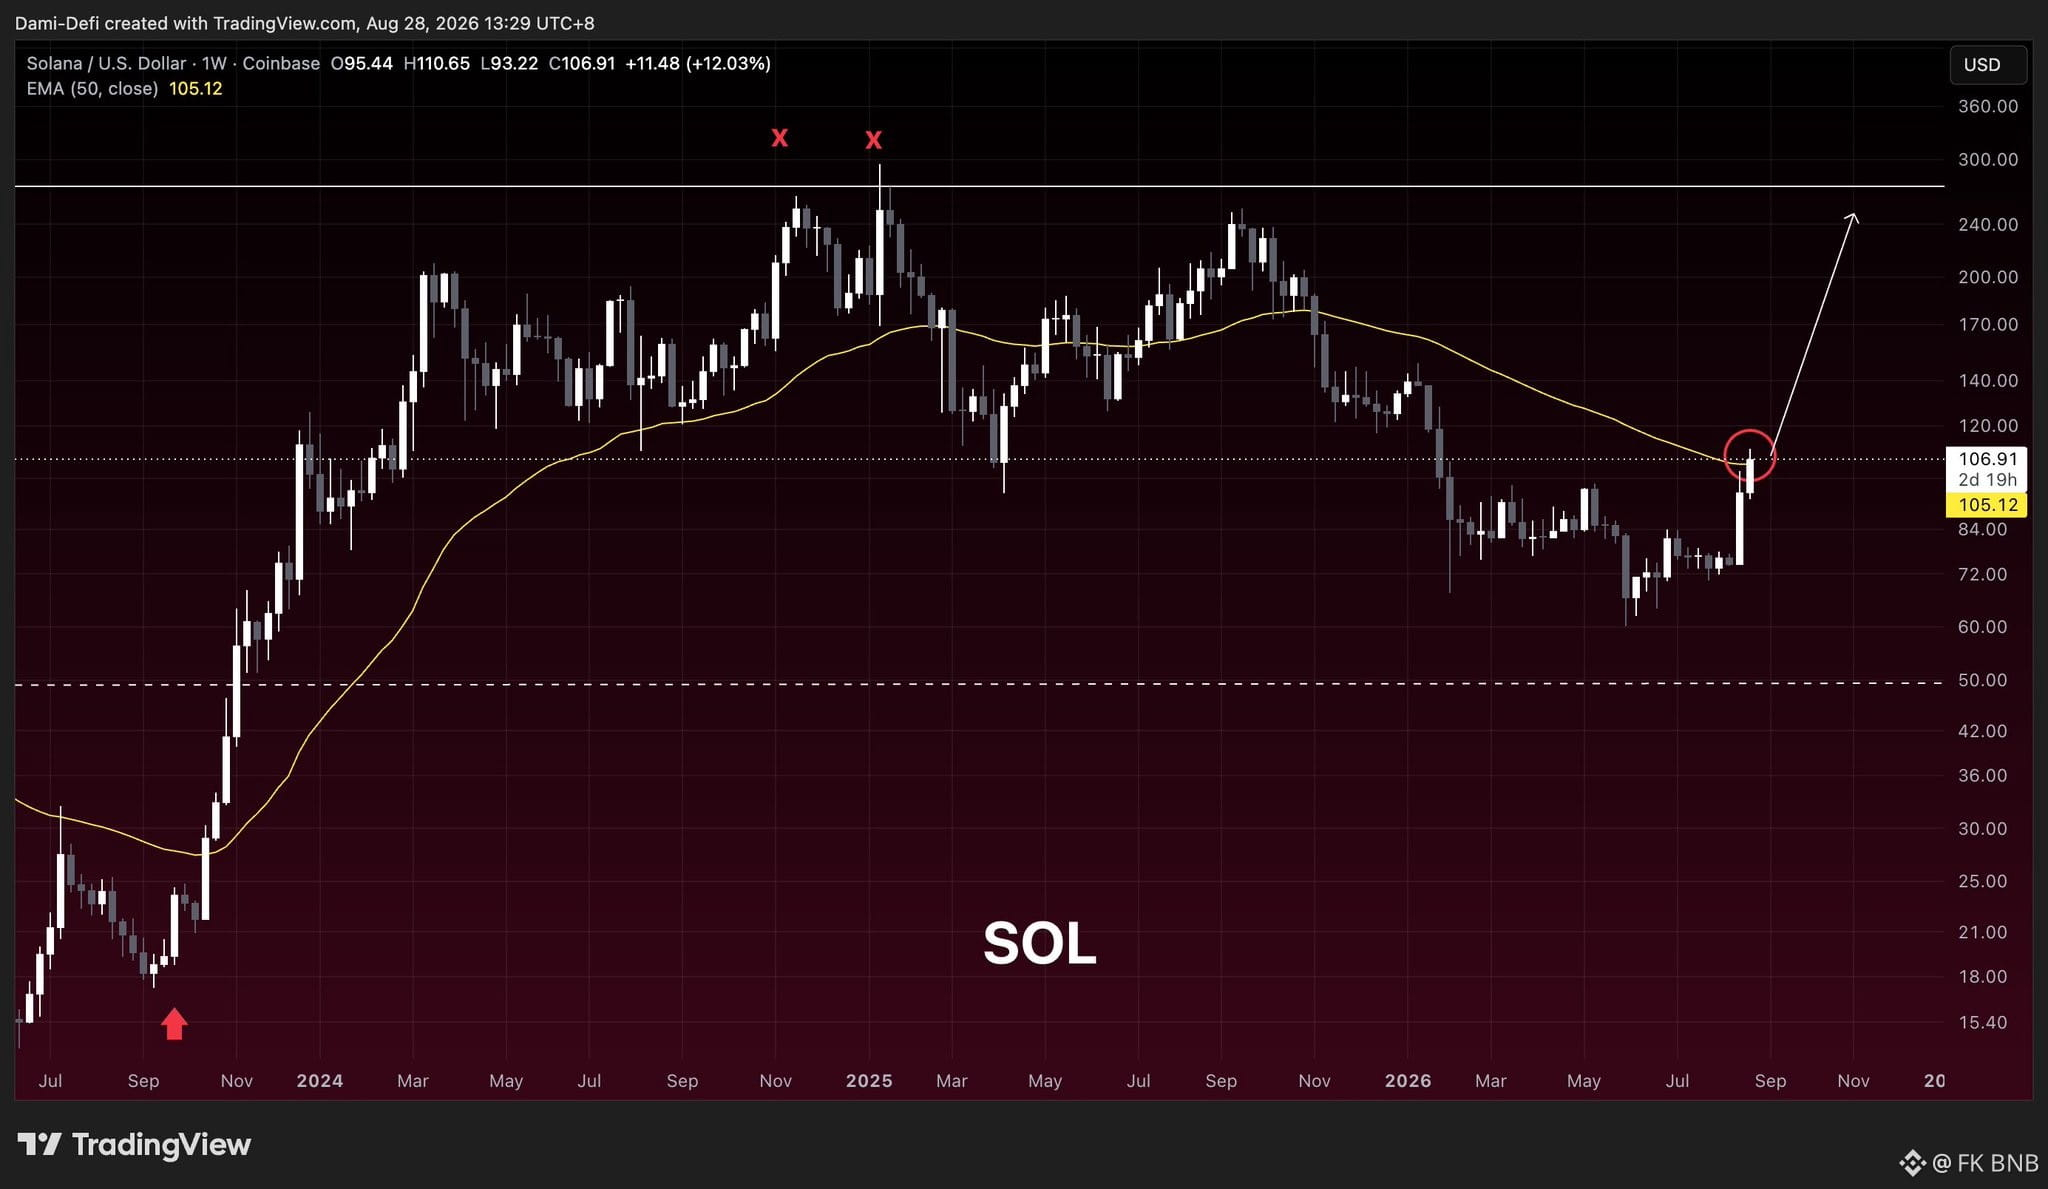Viewport: 2048px width, 1189px height.
Task: Click the 120.00 price axis label
Action: [x=1988, y=425]
